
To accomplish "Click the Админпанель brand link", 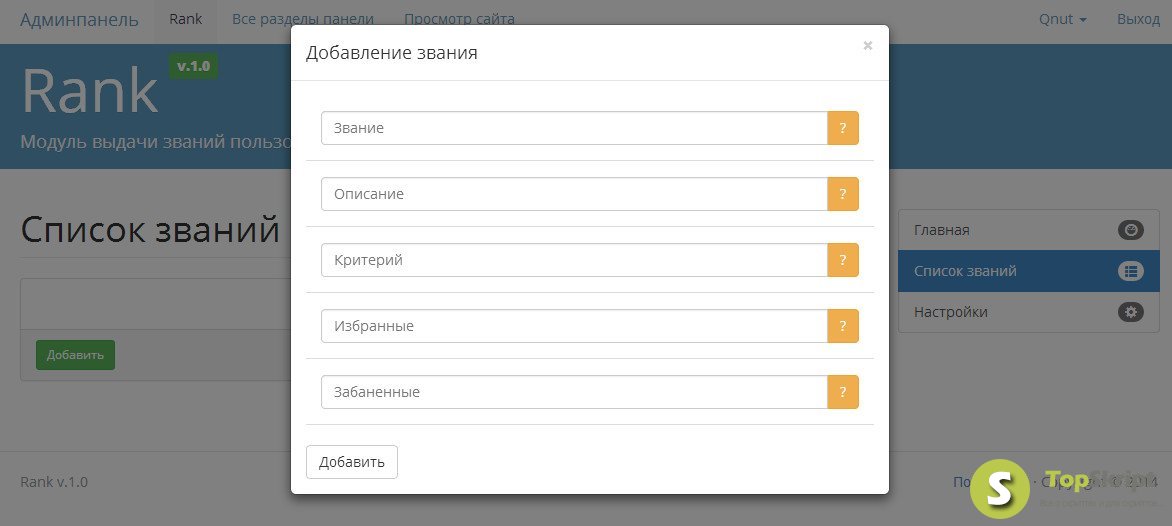I will click(79, 19).
